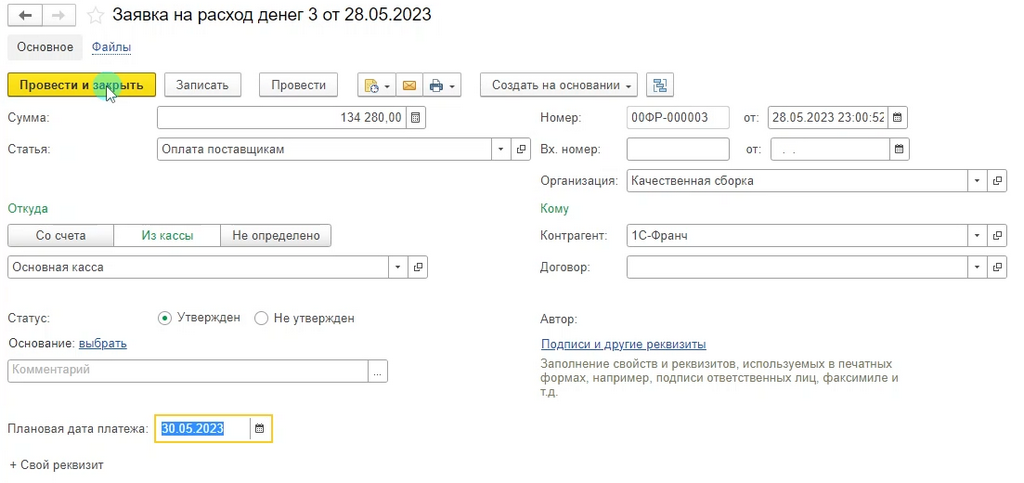
Task: Switch source to Со счета
Action: click(61, 236)
